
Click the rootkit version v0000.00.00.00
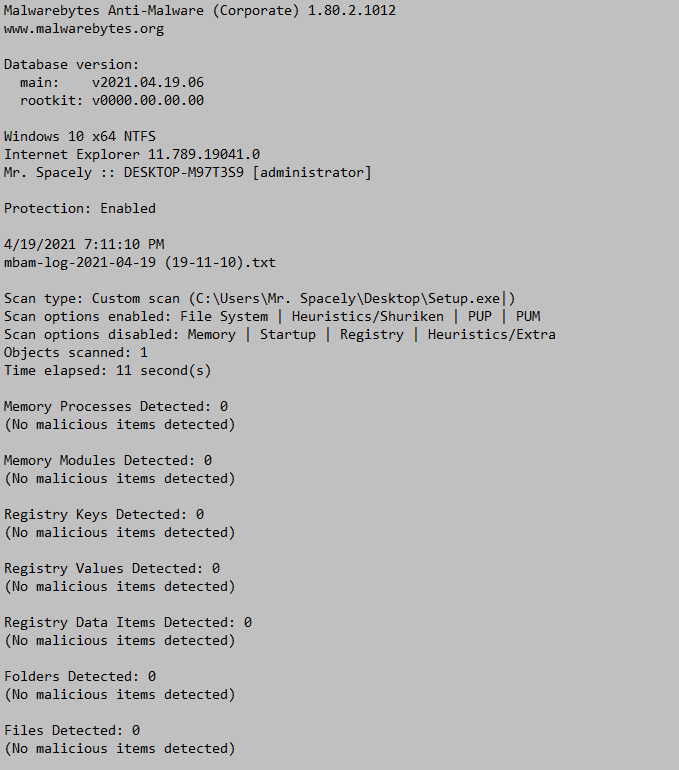tap(148, 100)
